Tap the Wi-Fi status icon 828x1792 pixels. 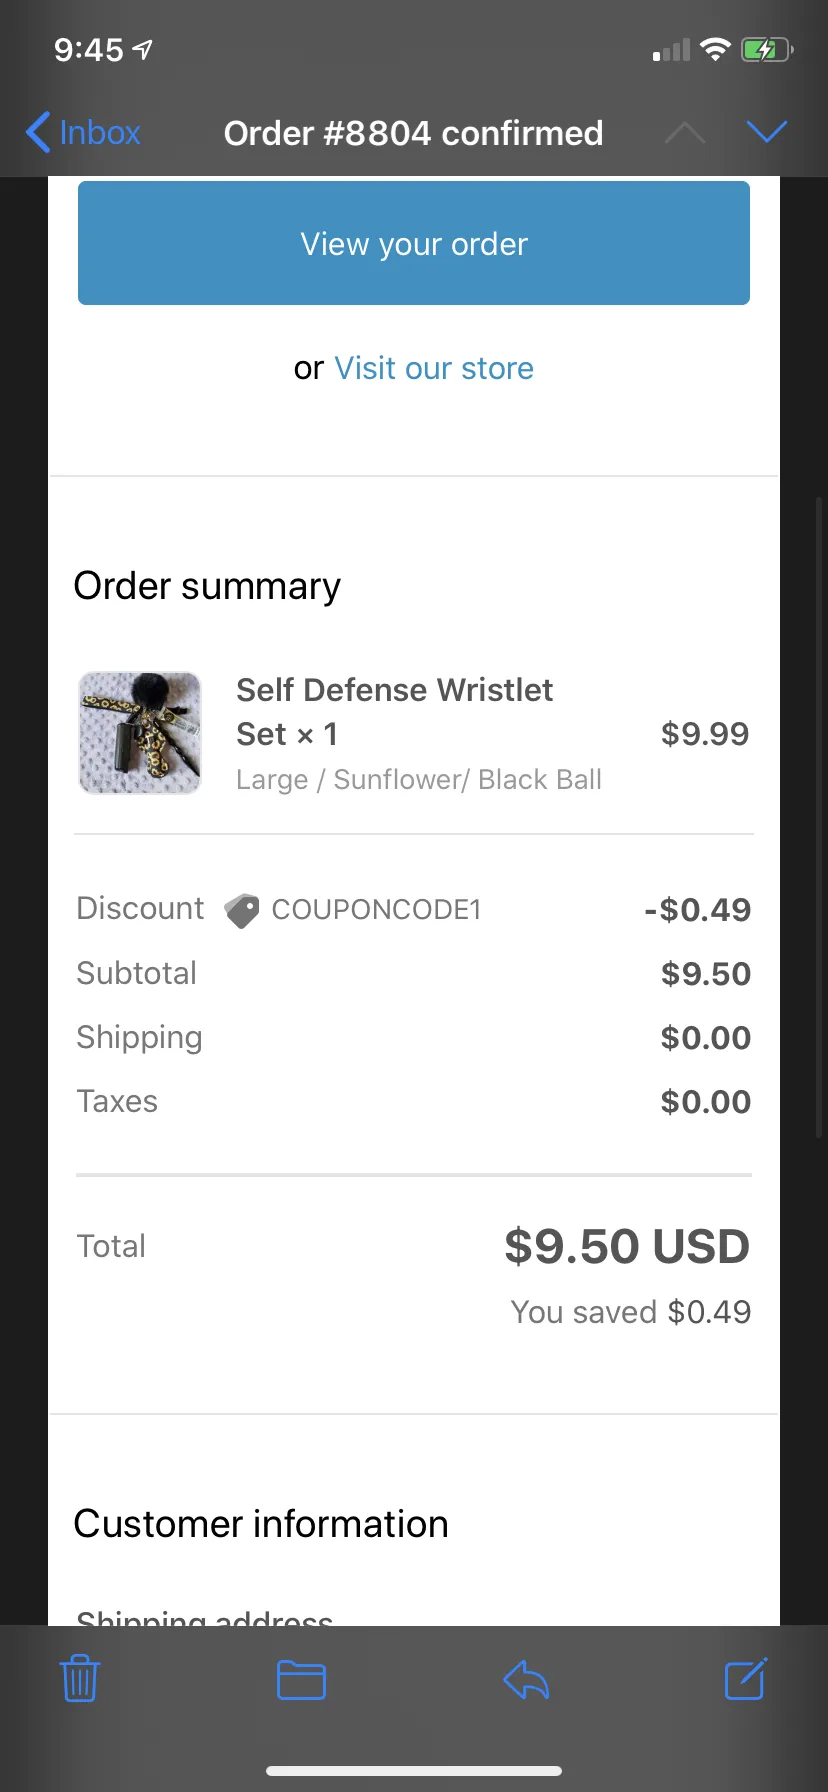click(715, 49)
